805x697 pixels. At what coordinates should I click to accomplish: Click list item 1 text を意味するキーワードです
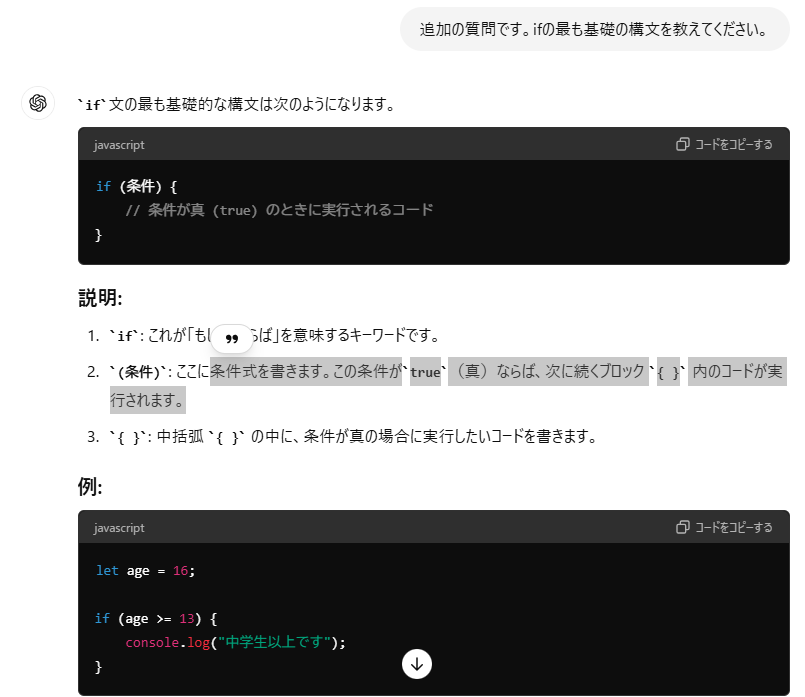[357, 336]
